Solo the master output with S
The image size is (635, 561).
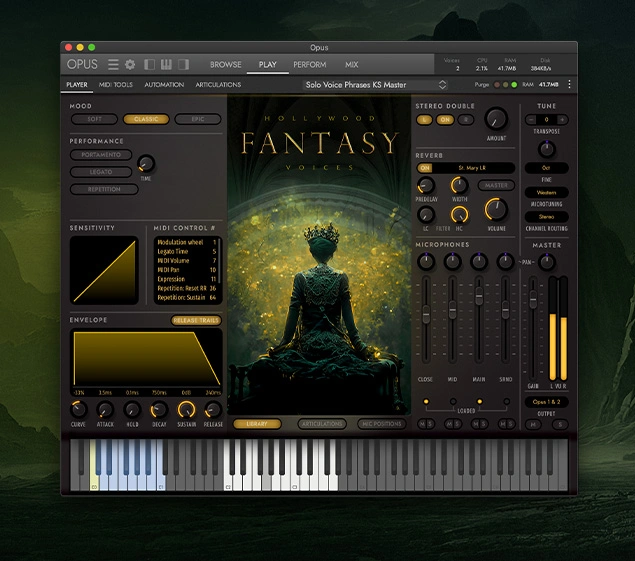coord(560,424)
